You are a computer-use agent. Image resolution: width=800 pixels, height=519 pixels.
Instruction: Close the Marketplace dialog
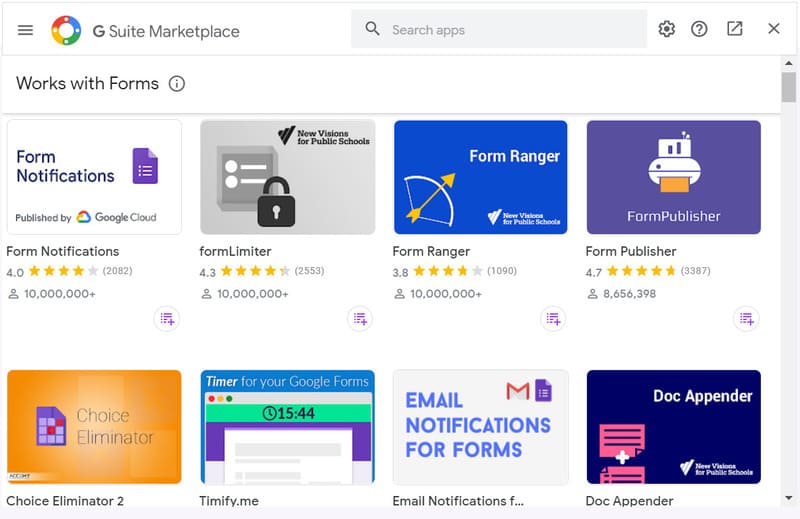773,29
